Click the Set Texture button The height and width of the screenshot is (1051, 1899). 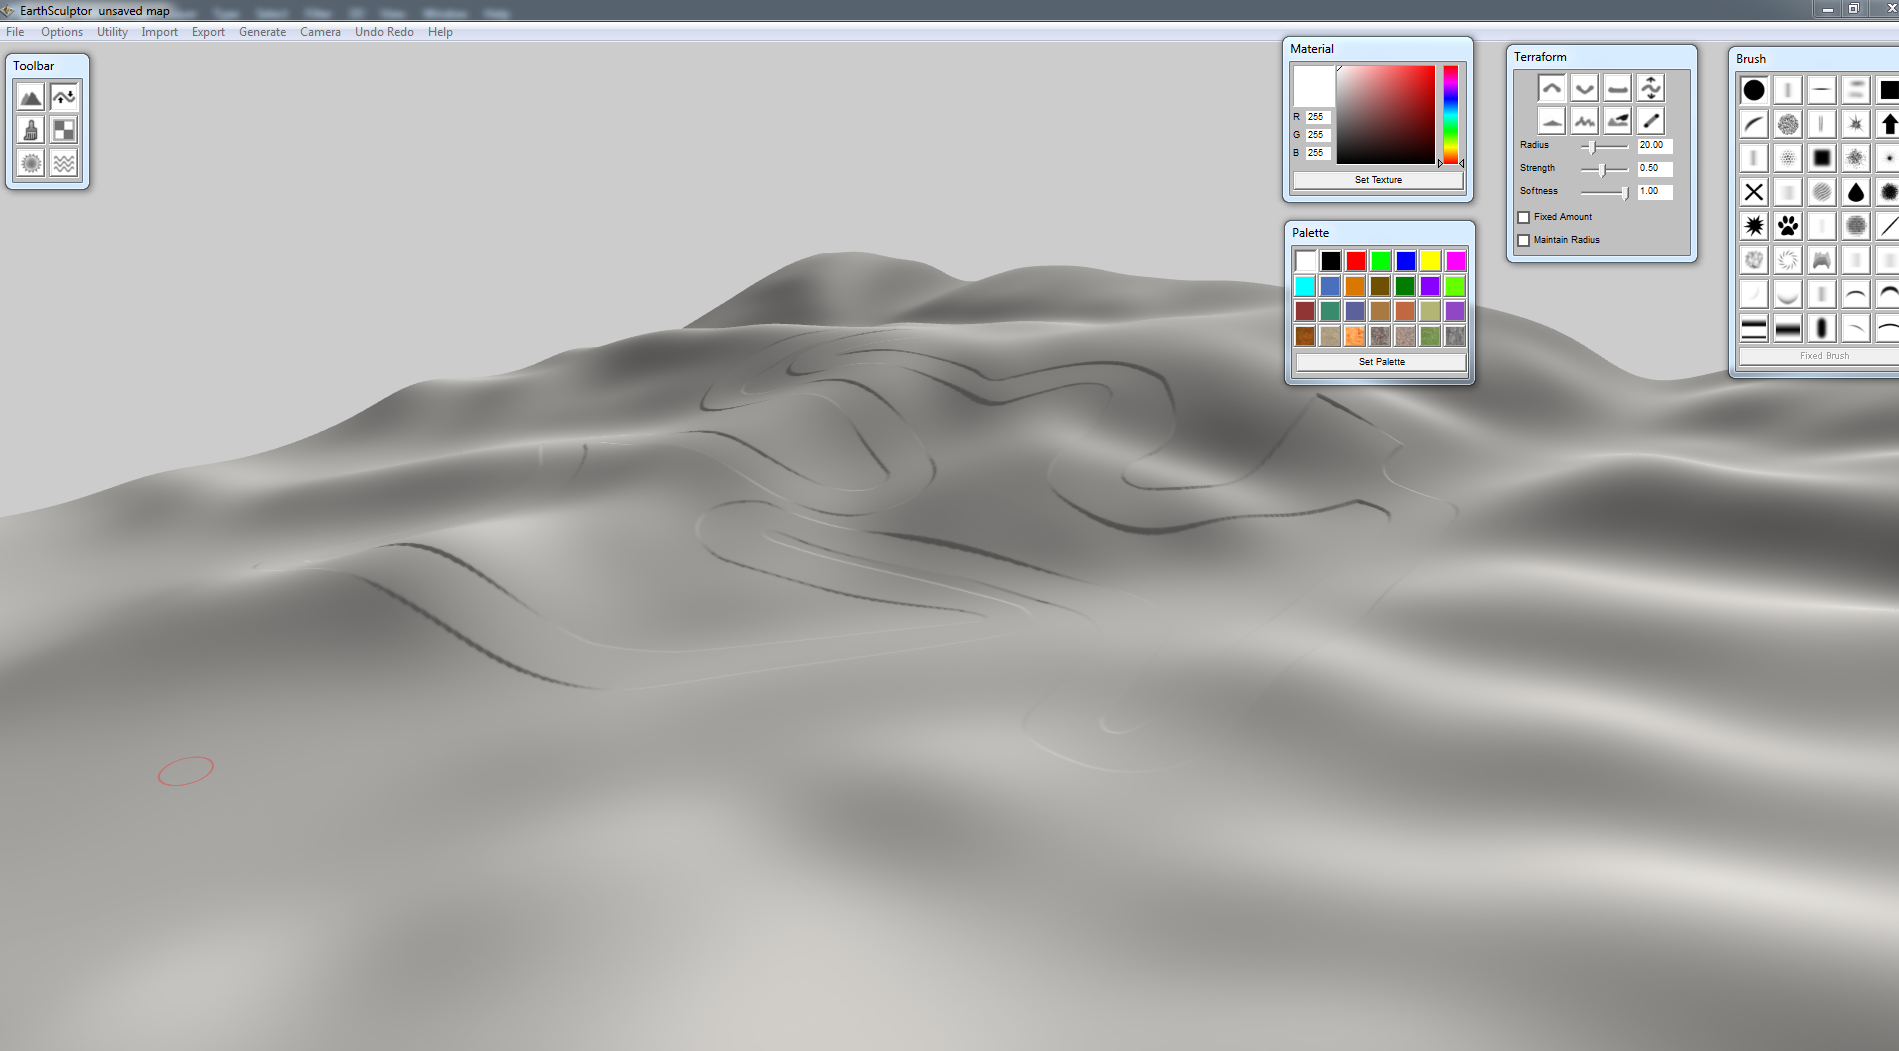coord(1378,180)
